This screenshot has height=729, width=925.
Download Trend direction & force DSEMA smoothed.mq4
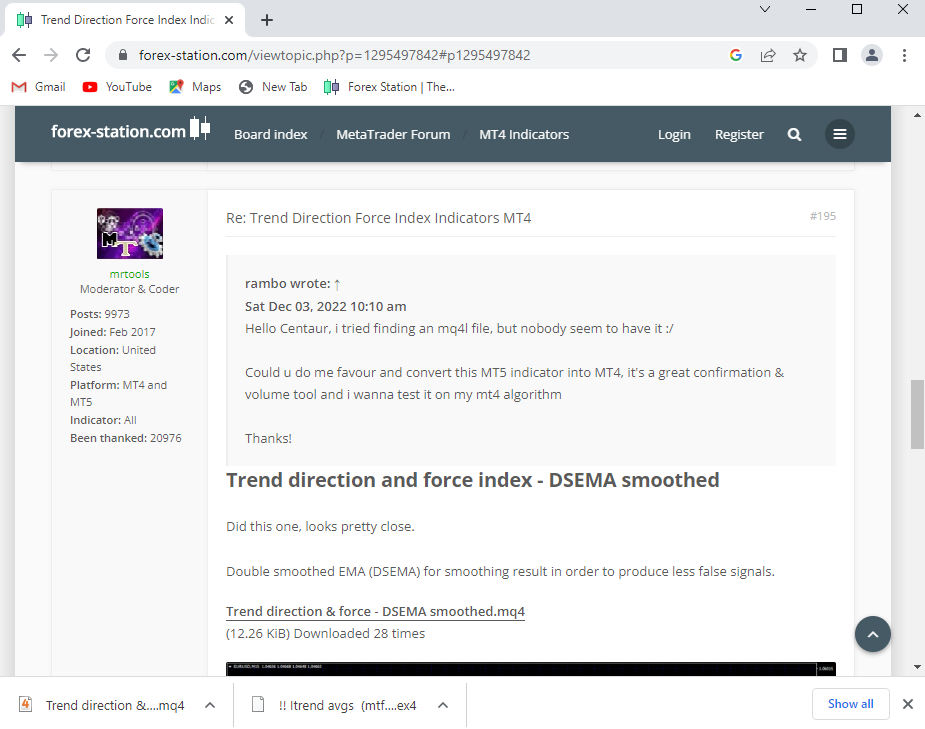(375, 611)
